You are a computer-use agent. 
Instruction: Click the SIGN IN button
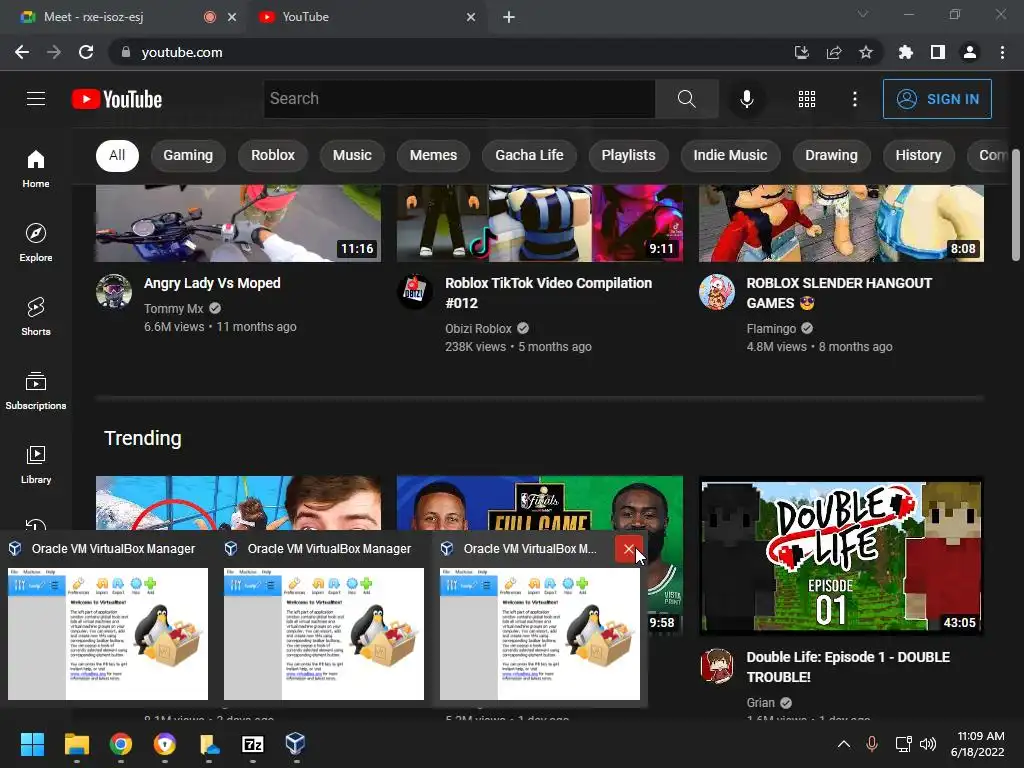pos(937,99)
